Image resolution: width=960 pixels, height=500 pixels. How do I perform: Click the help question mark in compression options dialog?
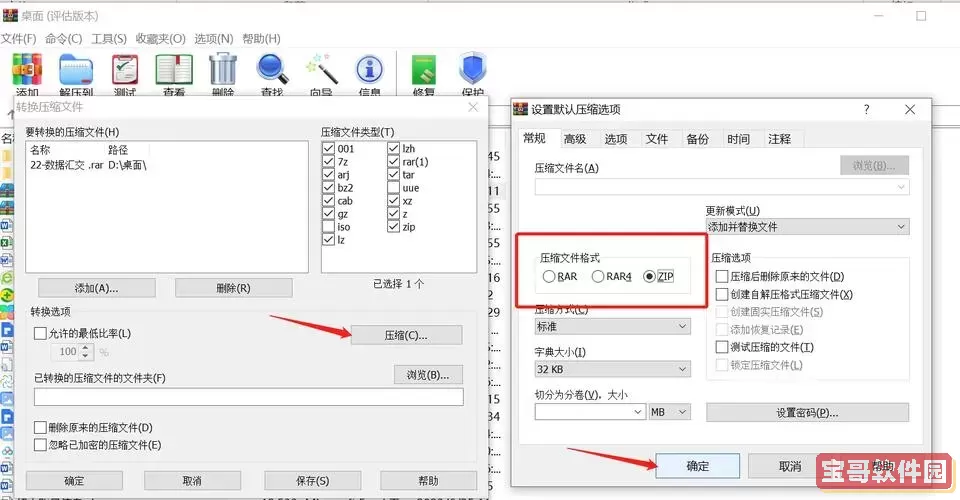tap(866, 109)
